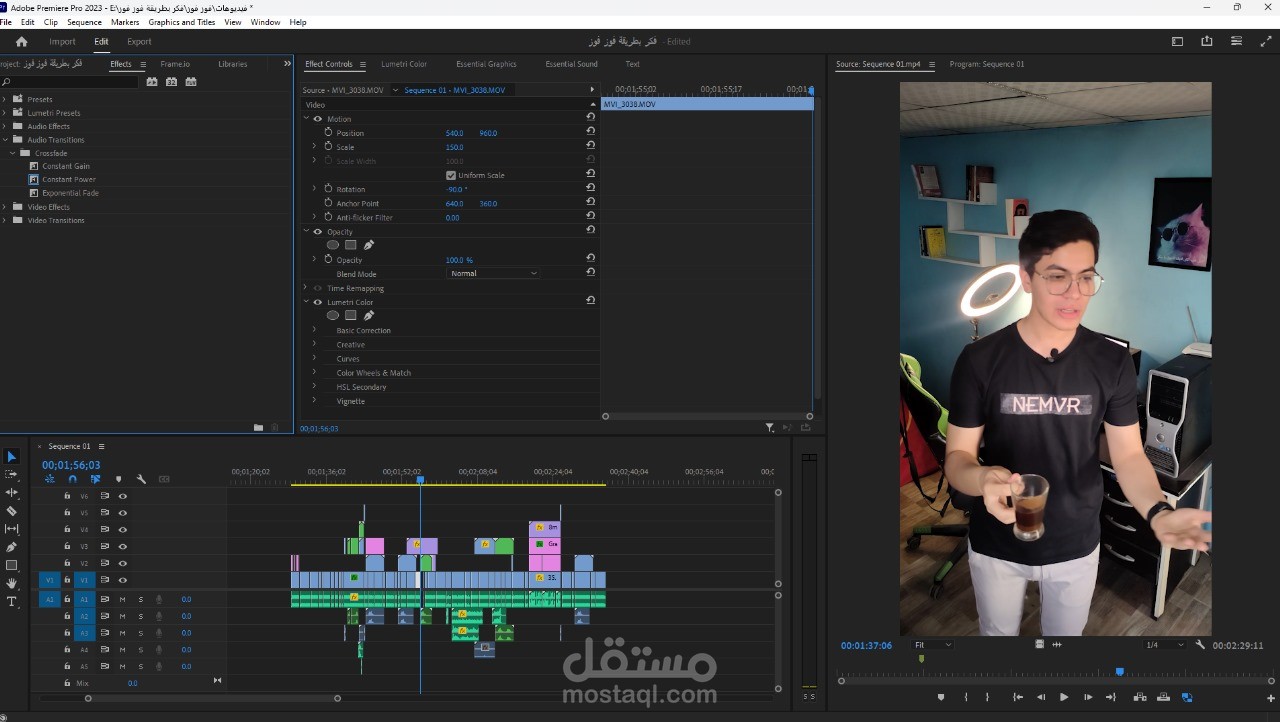Create new custom bin in Effects panel
Image resolution: width=1280 pixels, height=722 pixels.
(x=258, y=427)
